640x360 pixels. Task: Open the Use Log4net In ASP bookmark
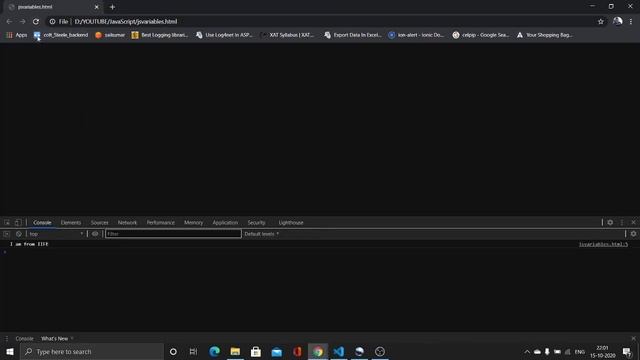(224, 35)
